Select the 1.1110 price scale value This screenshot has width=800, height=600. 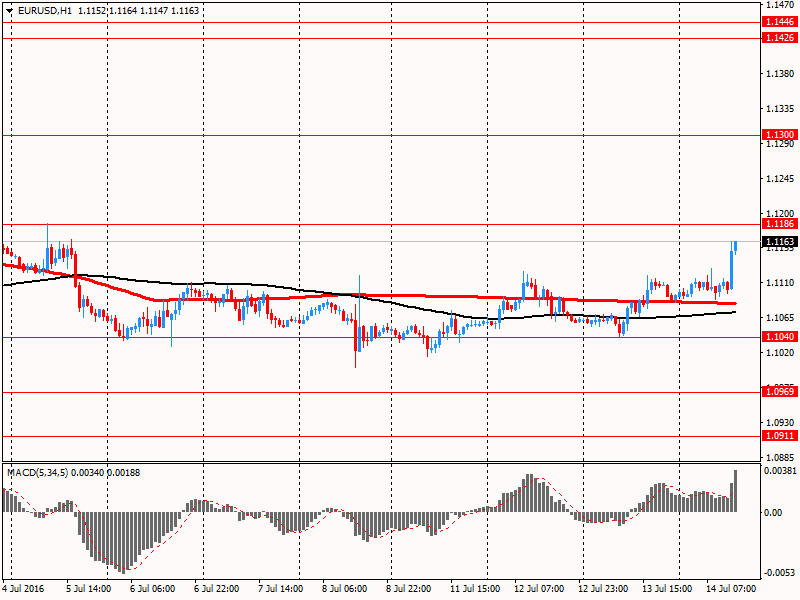pos(781,283)
